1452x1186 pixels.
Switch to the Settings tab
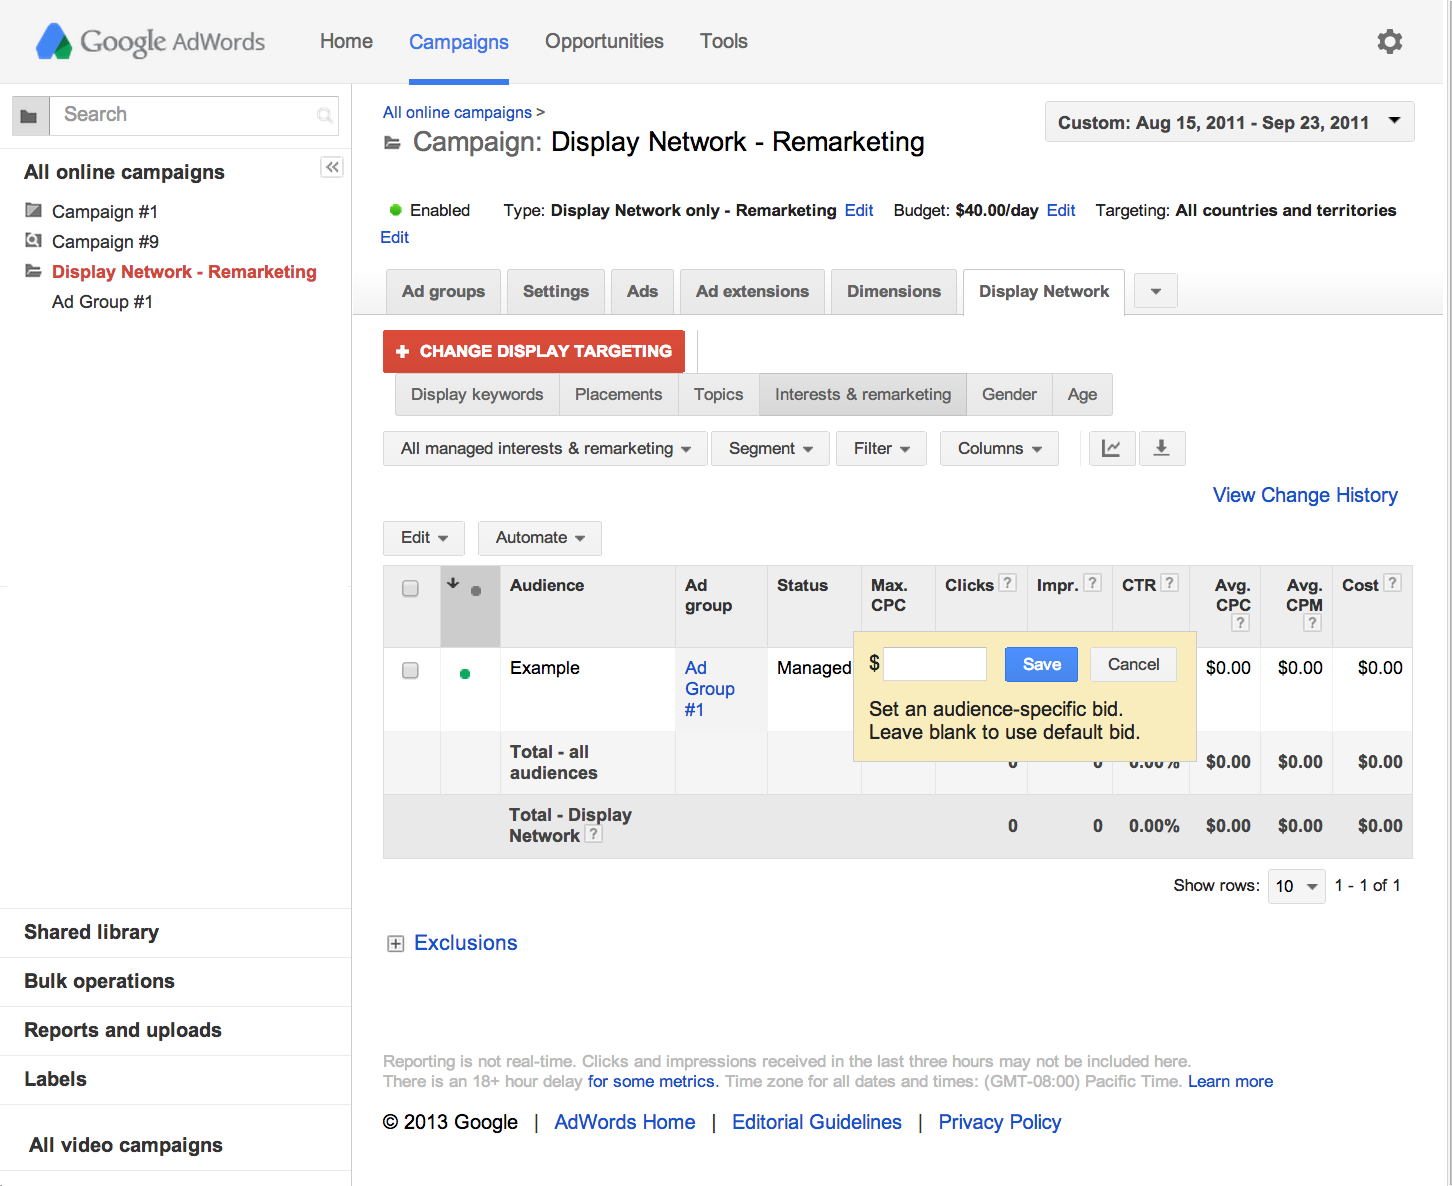pos(555,291)
